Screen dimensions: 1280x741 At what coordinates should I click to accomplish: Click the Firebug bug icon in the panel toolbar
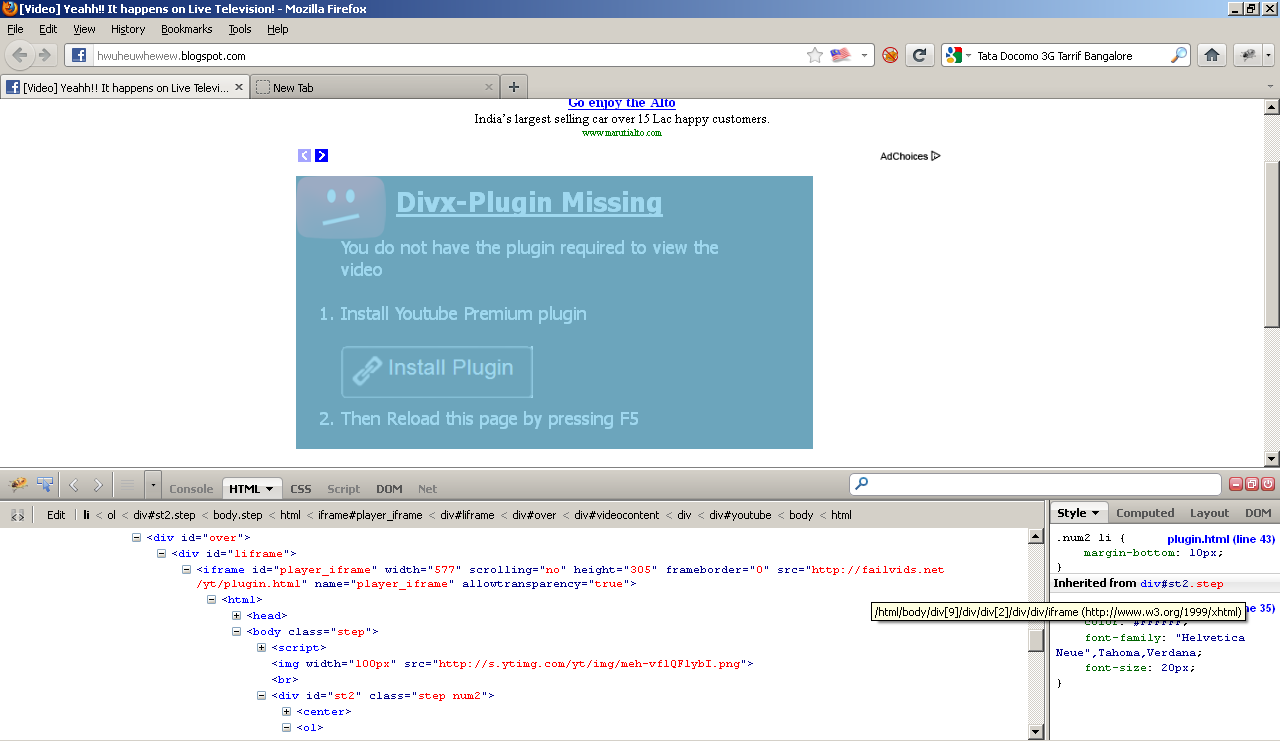[x=18, y=485]
